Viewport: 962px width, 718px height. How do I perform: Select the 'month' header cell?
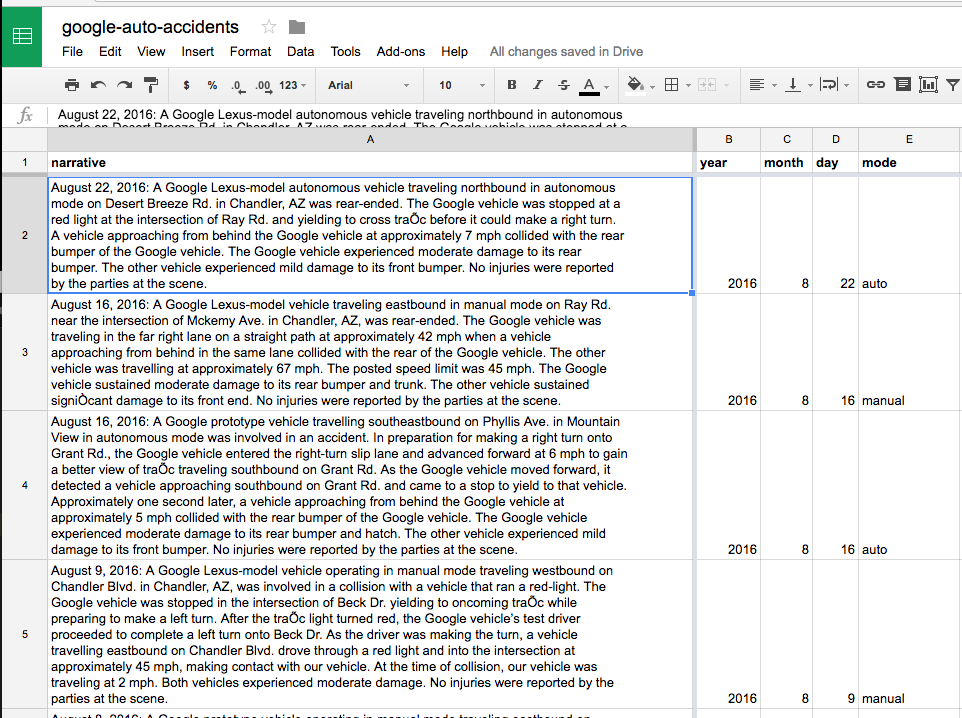point(787,163)
